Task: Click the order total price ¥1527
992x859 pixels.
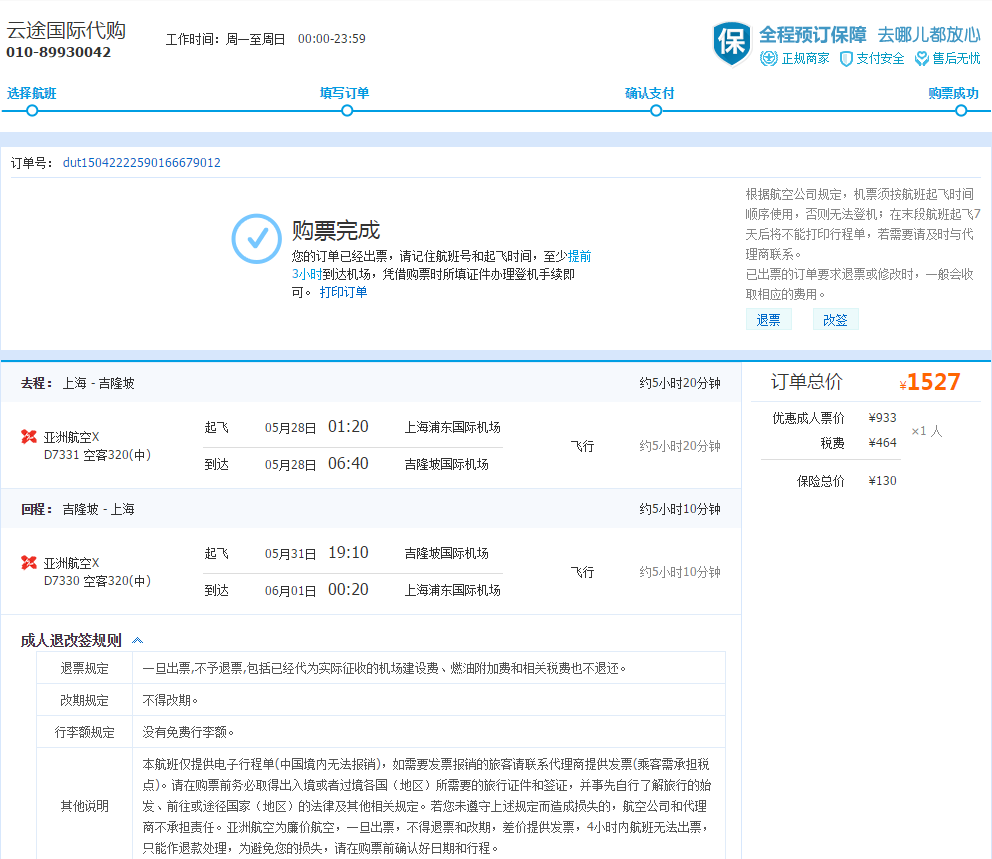Action: [932, 382]
